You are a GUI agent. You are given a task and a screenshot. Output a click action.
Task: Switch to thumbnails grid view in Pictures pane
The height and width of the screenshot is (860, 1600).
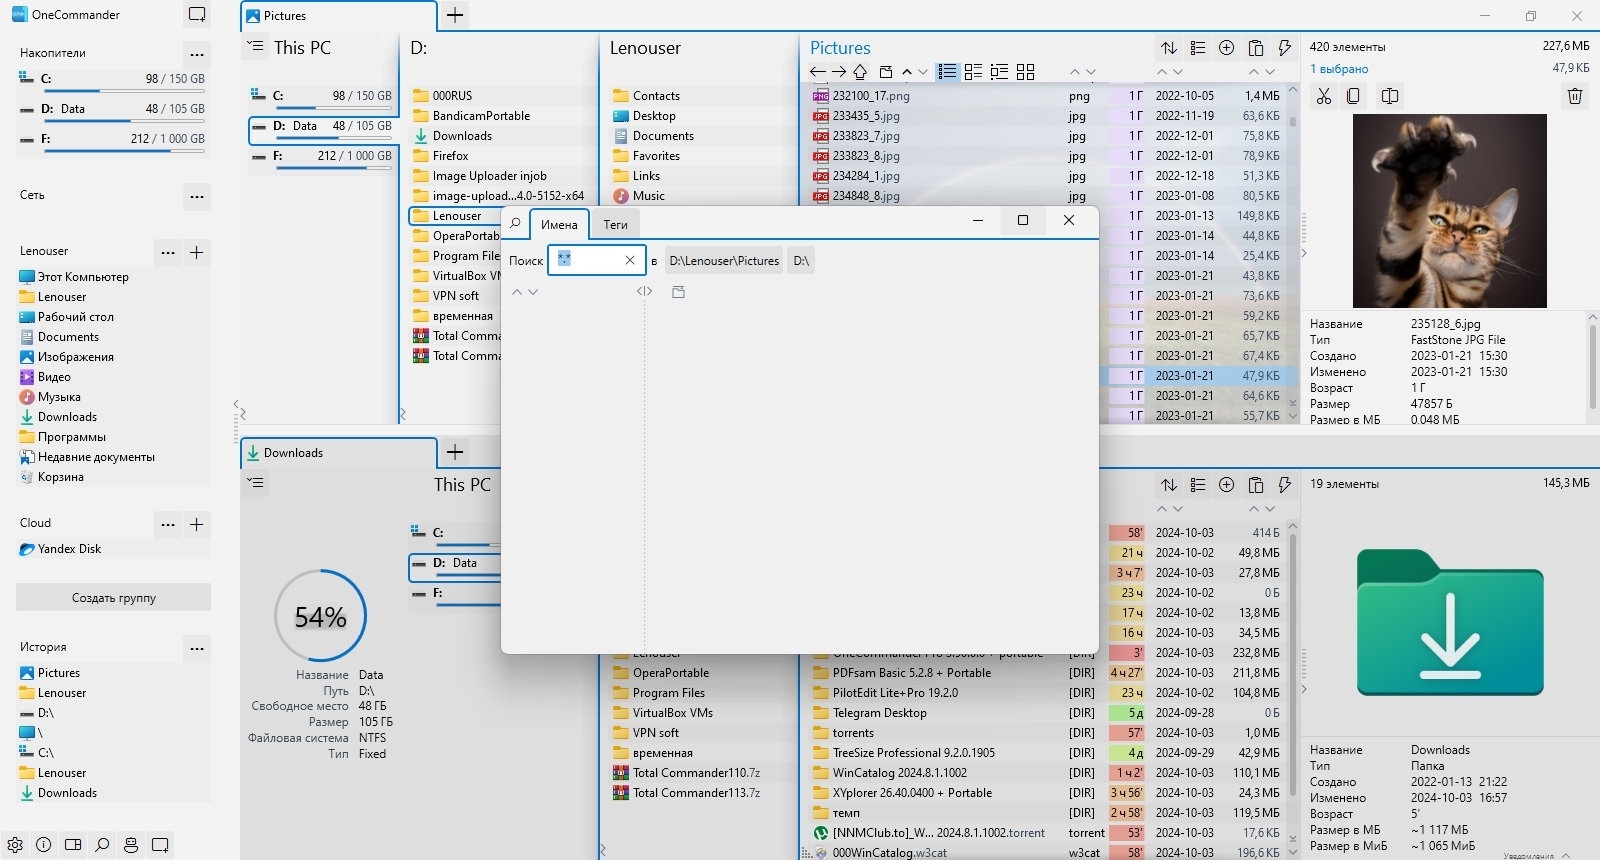click(1025, 72)
